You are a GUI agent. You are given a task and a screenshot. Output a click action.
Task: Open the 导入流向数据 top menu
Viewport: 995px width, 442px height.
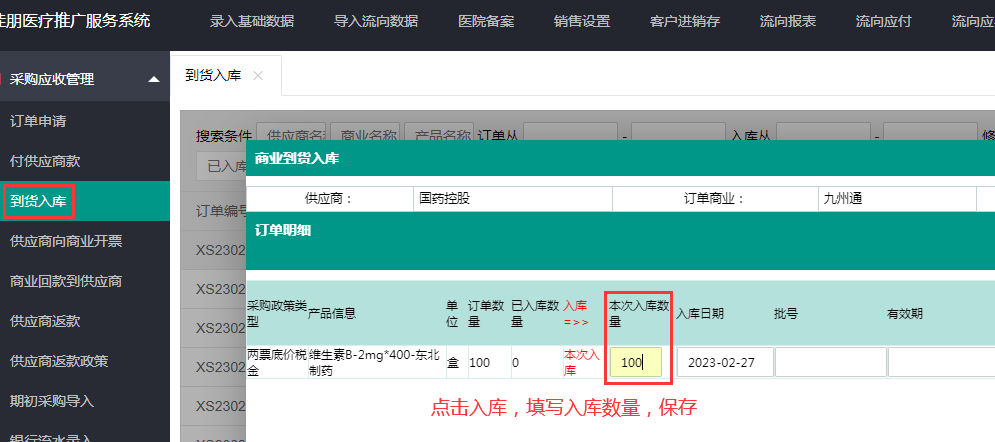pos(376,21)
